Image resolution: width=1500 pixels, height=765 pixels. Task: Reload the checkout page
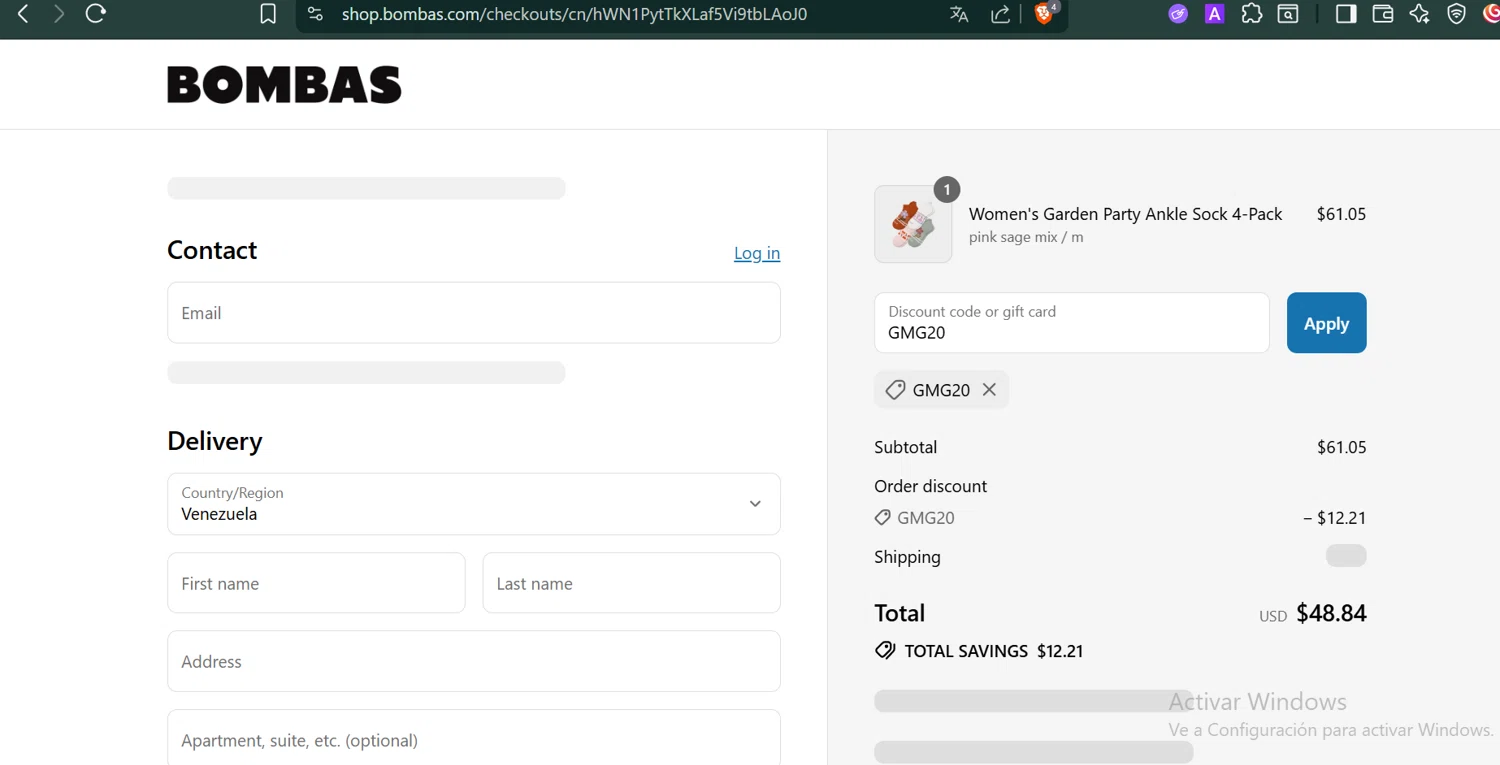(95, 14)
